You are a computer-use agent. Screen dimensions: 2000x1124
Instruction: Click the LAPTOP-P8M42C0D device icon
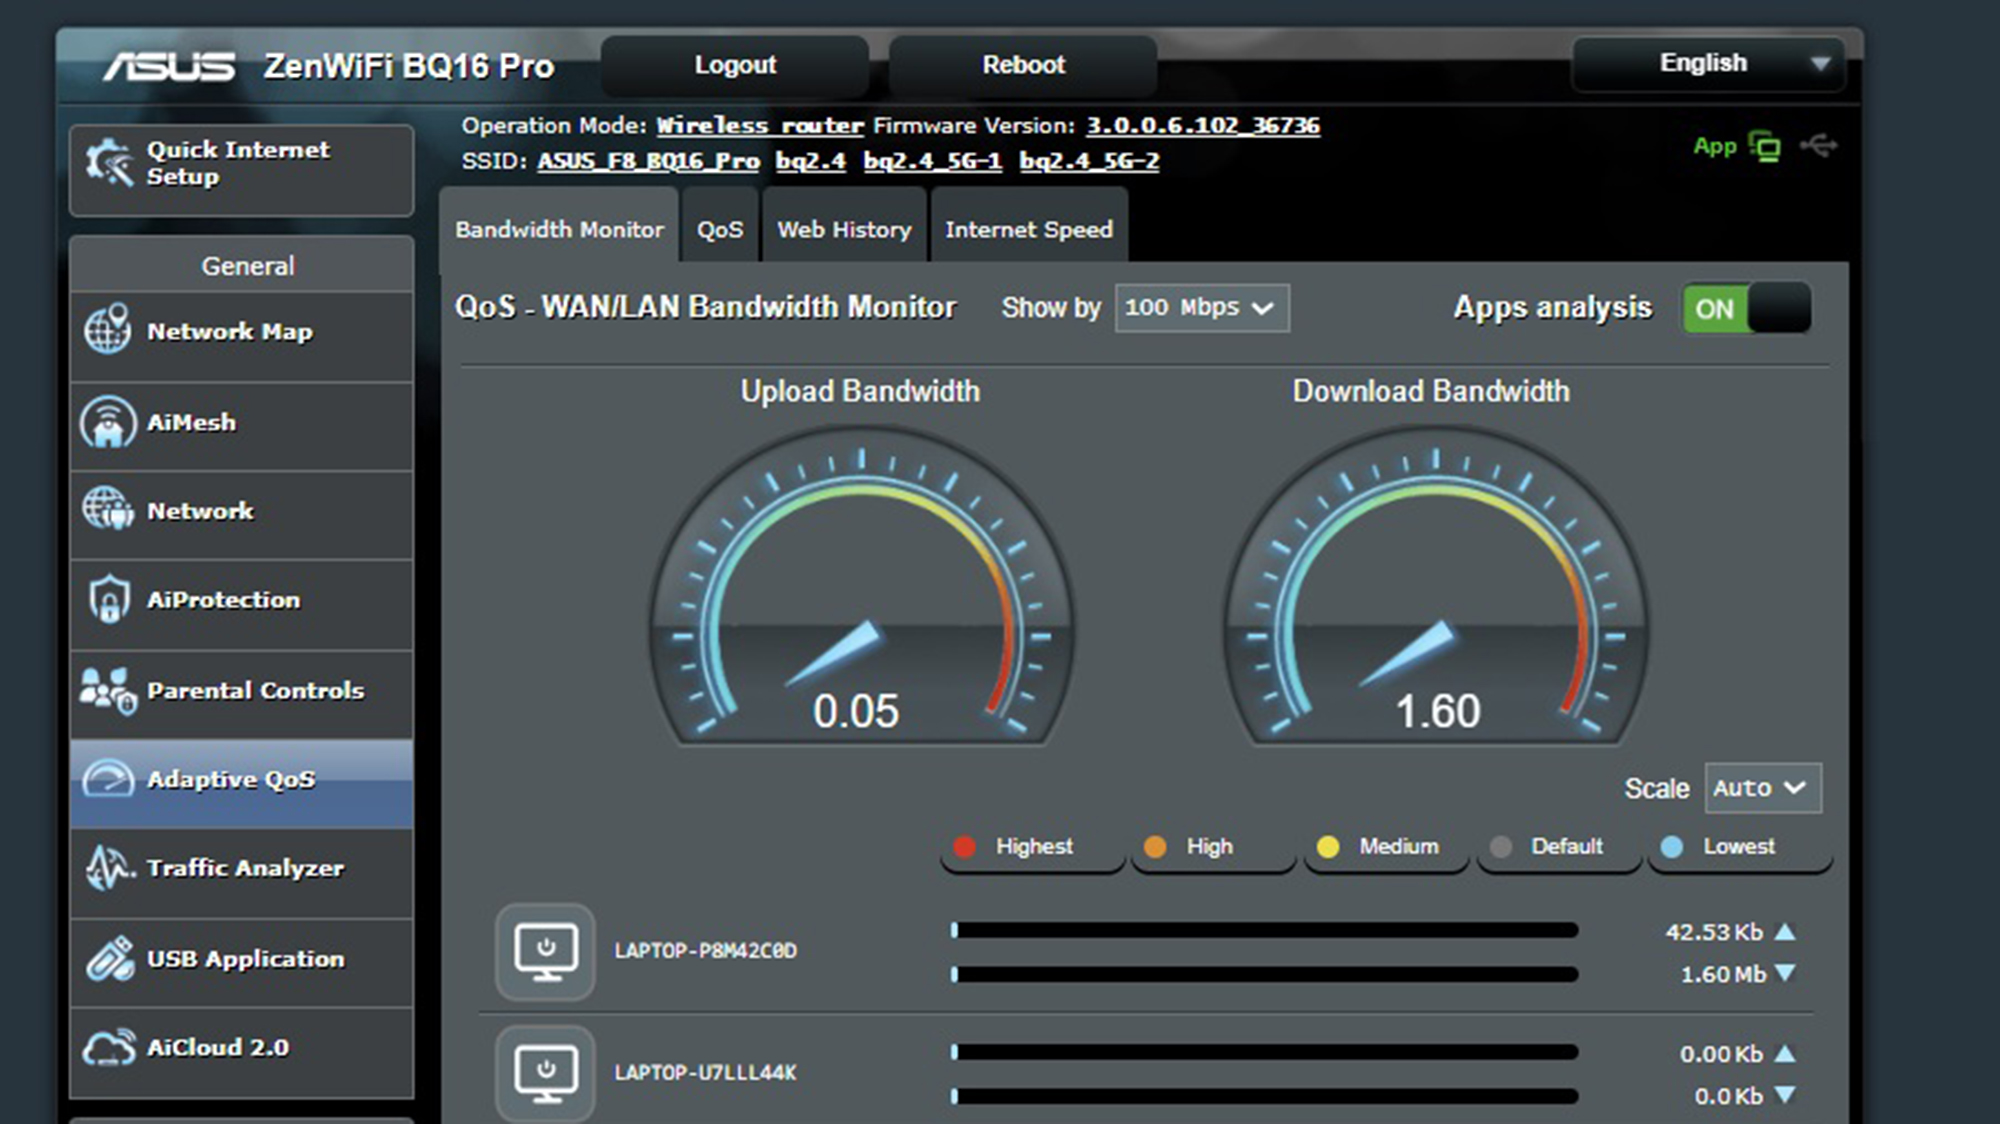[x=545, y=952]
